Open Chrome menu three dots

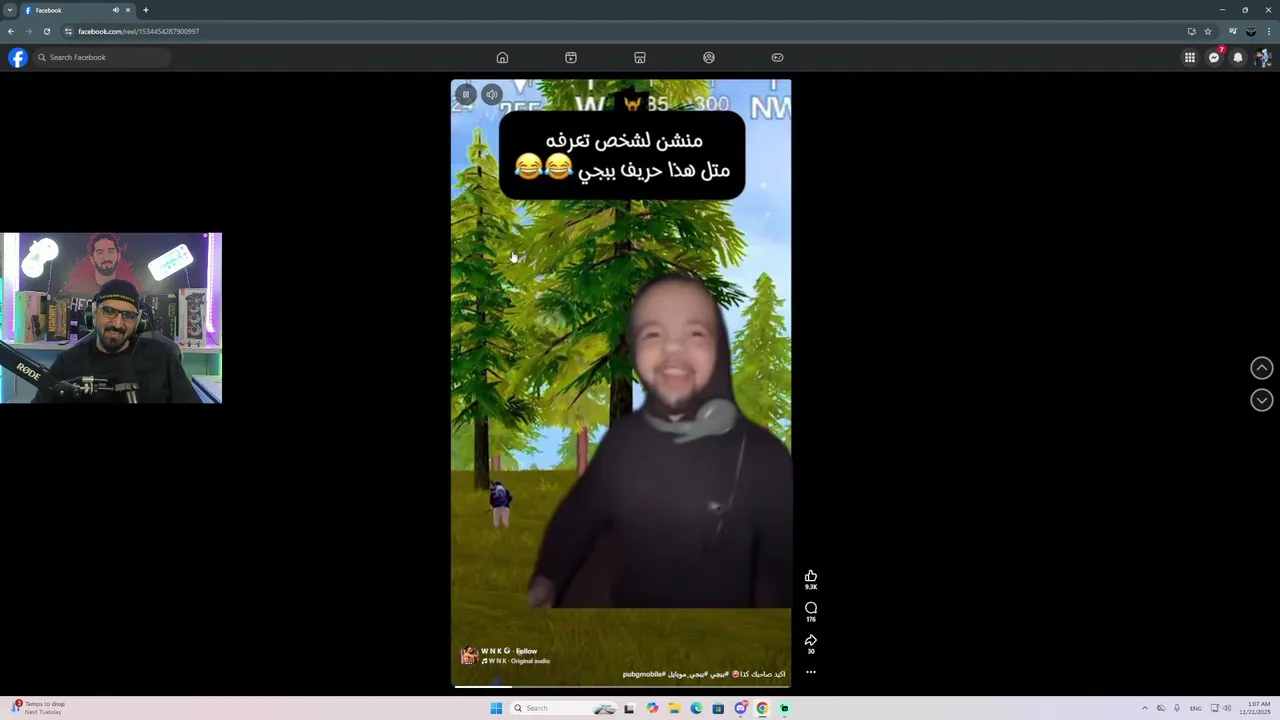click(1268, 31)
